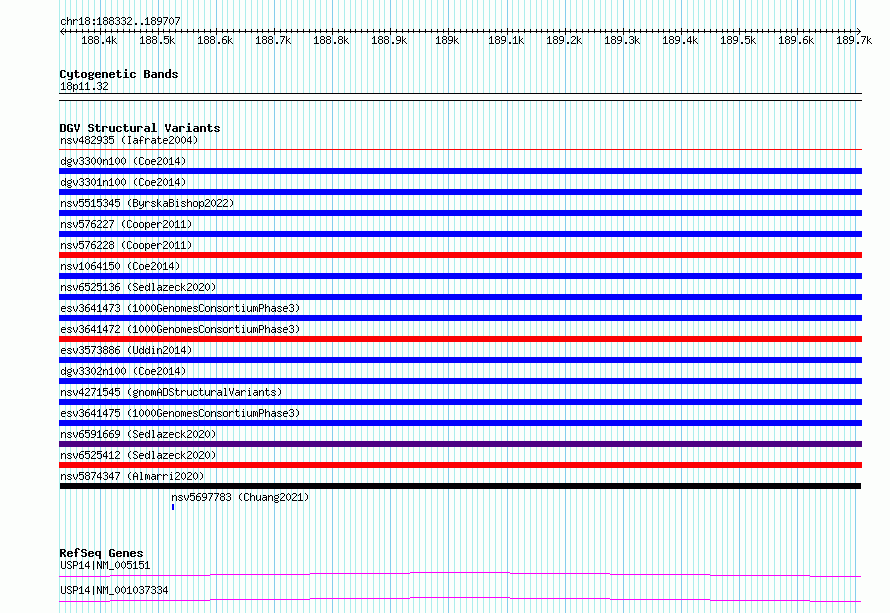Click the blue bar under nsv5515345
This screenshot has width=890, height=613.
click(460, 213)
